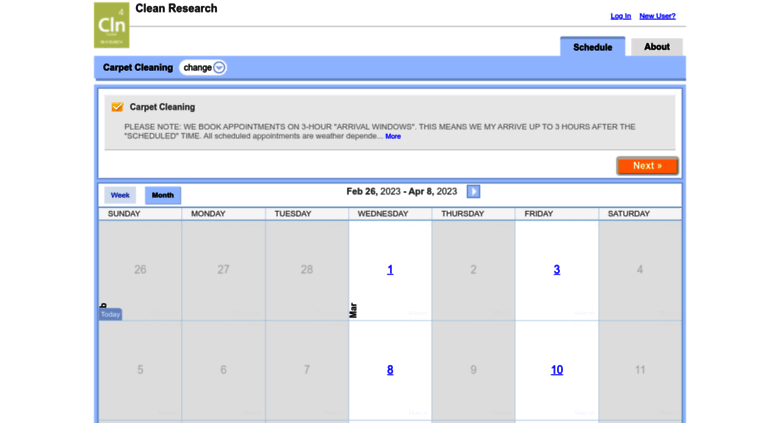Click unavailable date 9

(473, 370)
